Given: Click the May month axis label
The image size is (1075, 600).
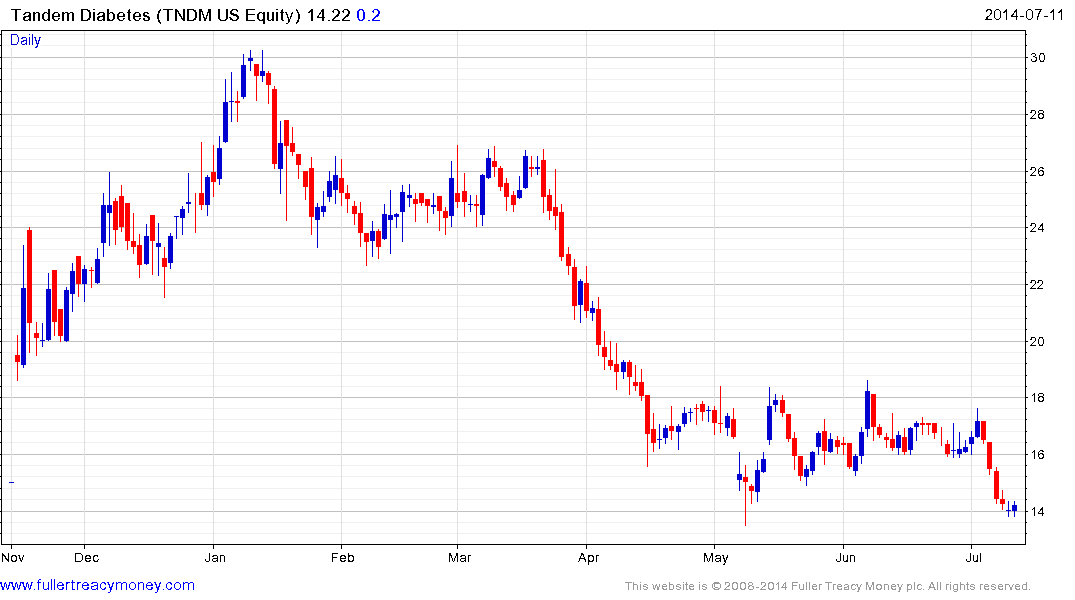Looking at the screenshot, I should [x=716, y=557].
